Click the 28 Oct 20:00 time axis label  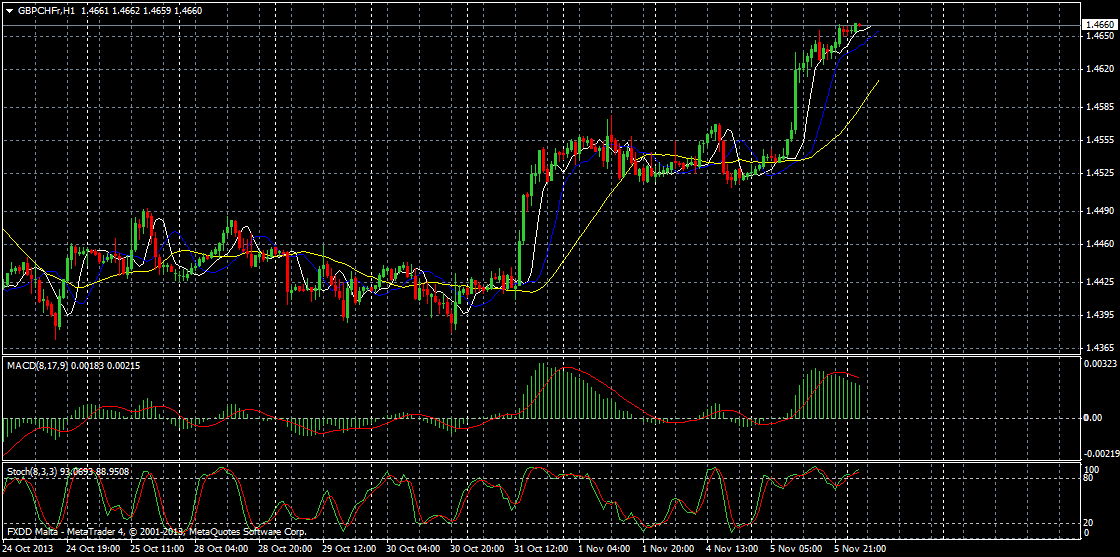pos(285,549)
